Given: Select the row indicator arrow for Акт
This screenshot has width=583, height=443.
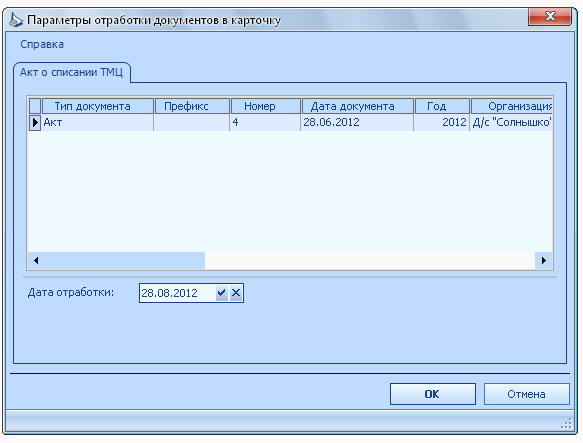Looking at the screenshot, I should pos(35,122).
